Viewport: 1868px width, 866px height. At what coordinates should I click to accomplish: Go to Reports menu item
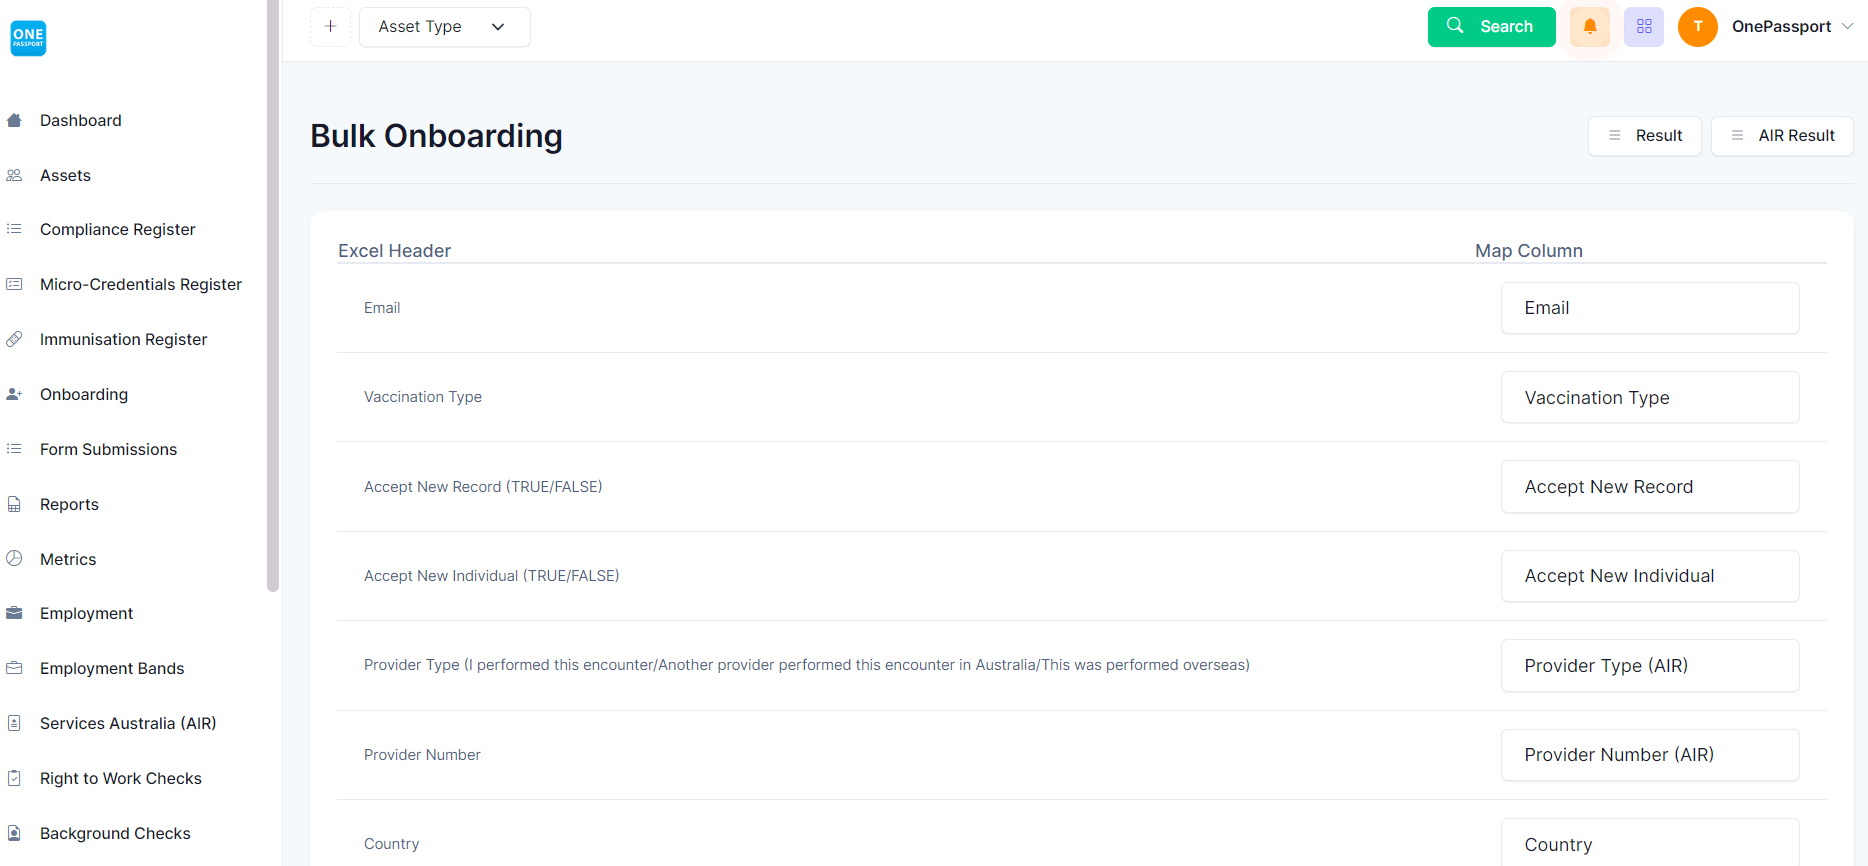[x=69, y=504]
